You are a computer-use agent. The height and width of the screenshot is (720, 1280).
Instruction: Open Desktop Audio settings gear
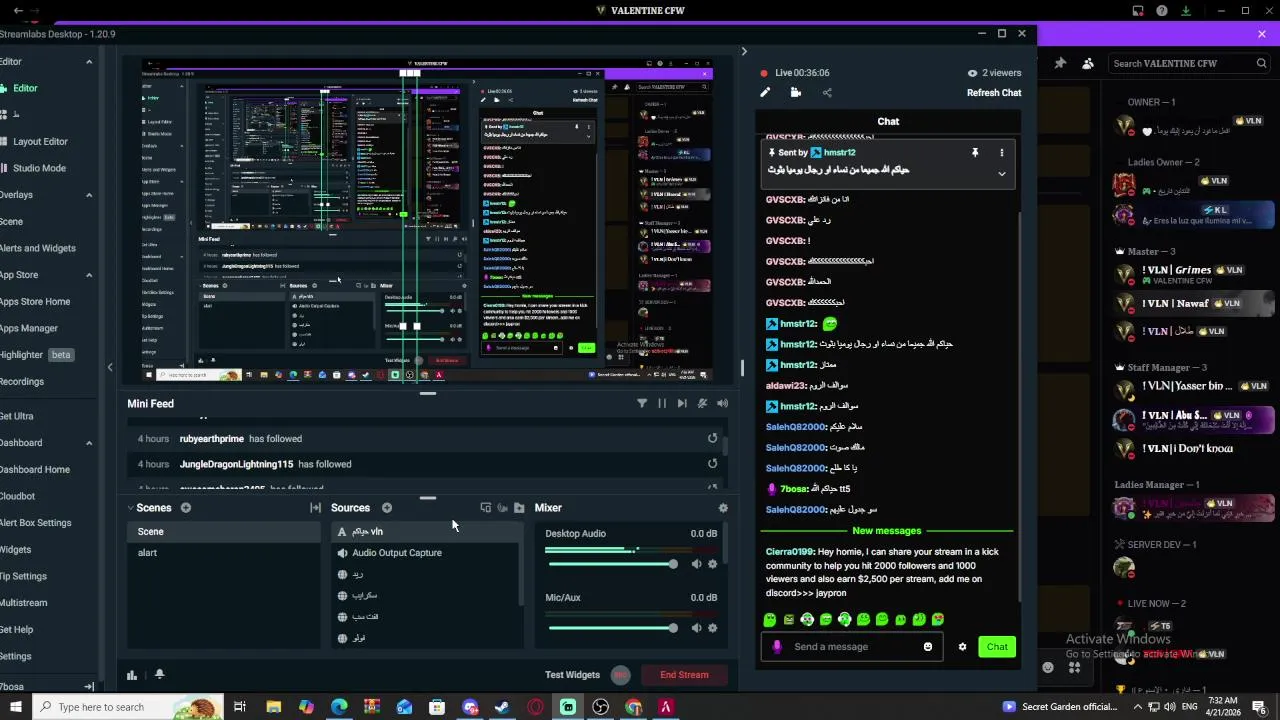(x=712, y=564)
